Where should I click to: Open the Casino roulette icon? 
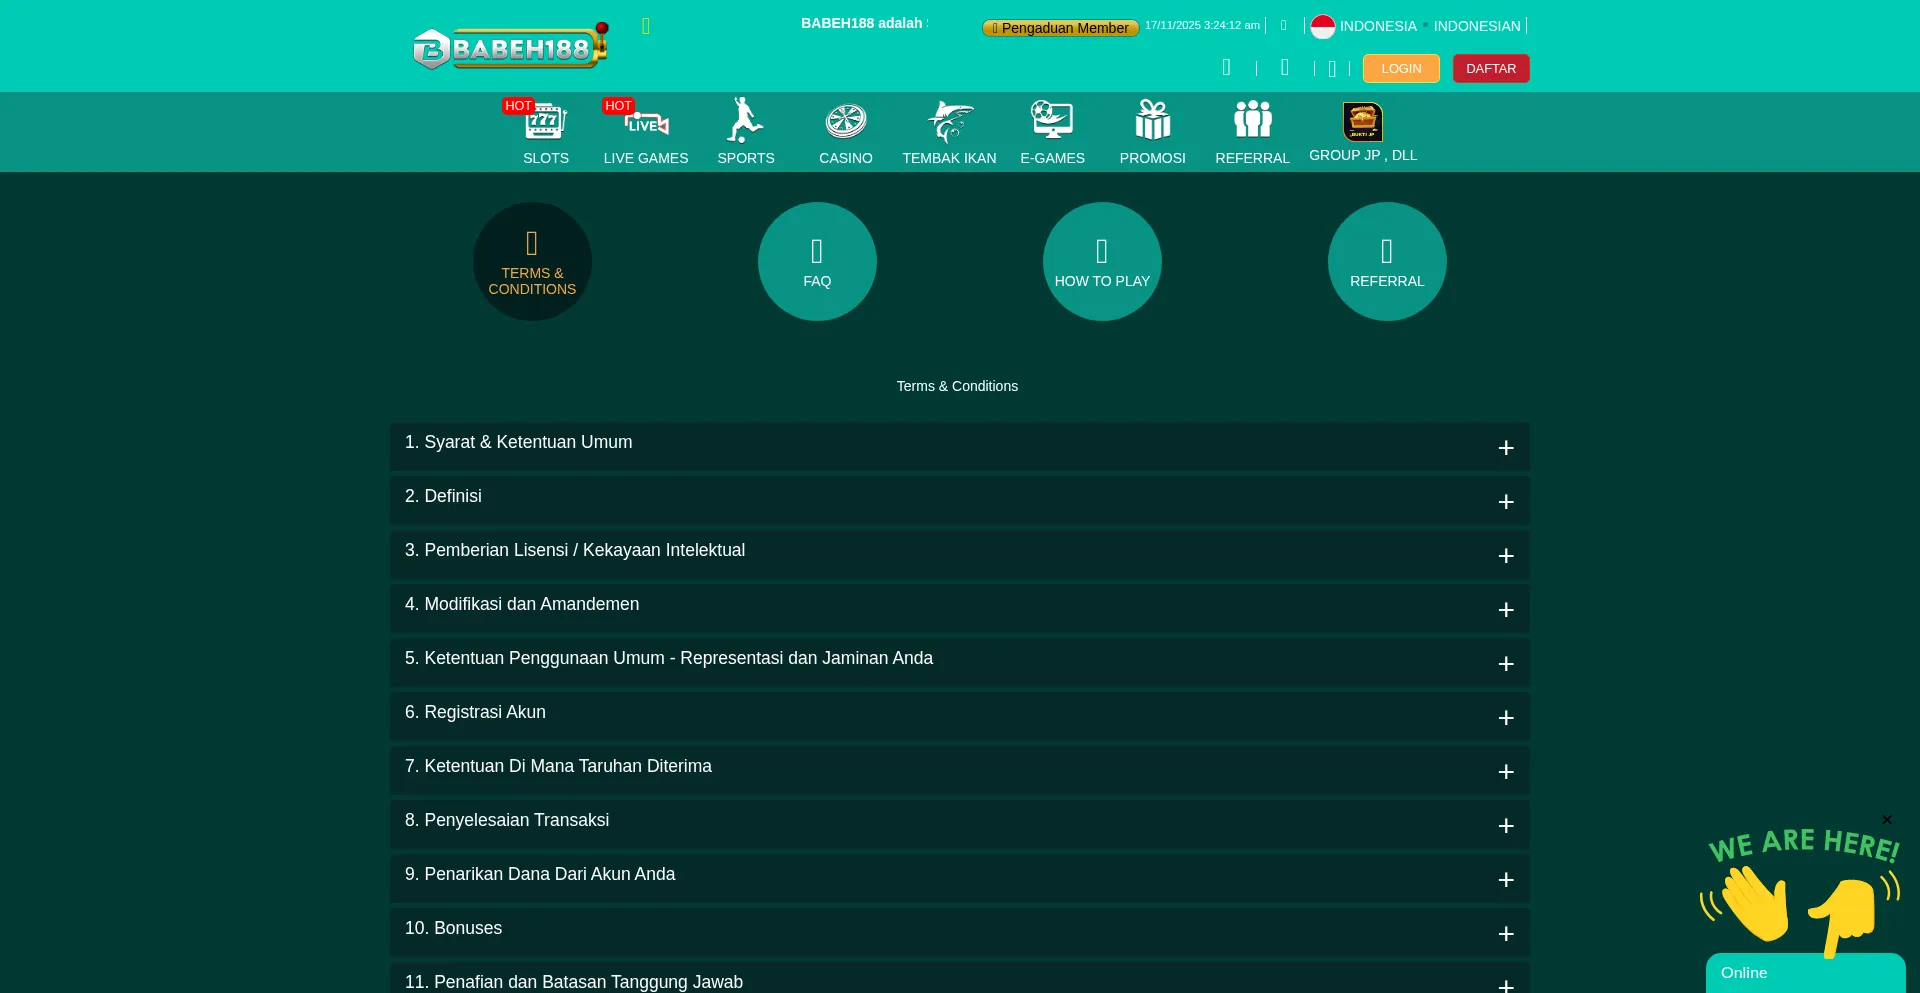[845, 122]
